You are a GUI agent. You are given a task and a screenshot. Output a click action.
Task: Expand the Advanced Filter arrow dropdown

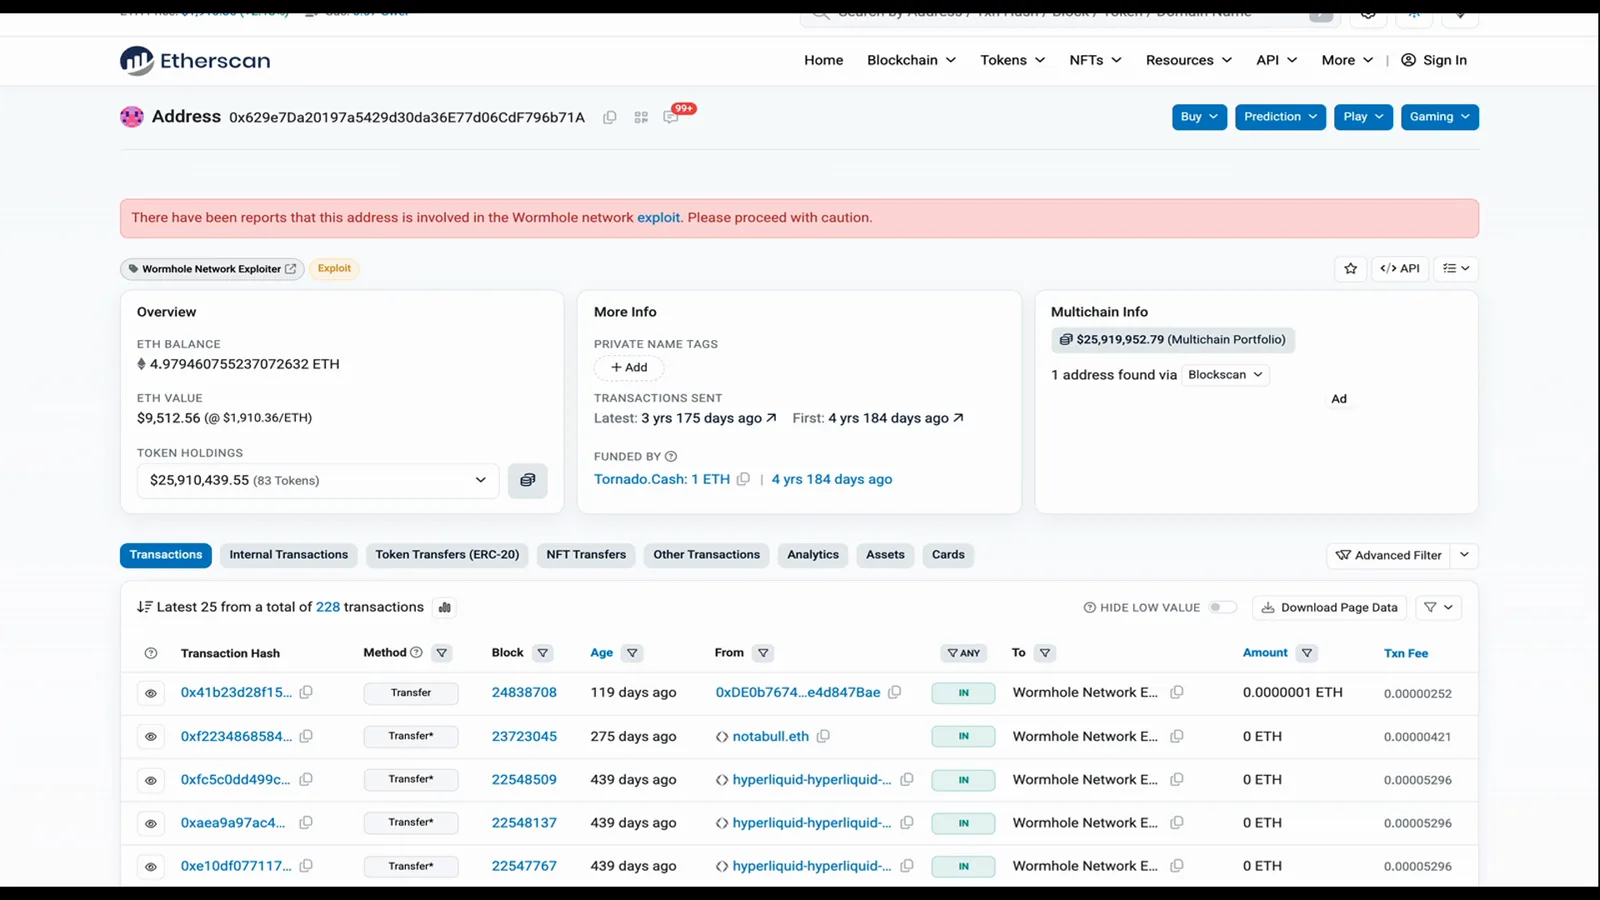tap(1465, 555)
